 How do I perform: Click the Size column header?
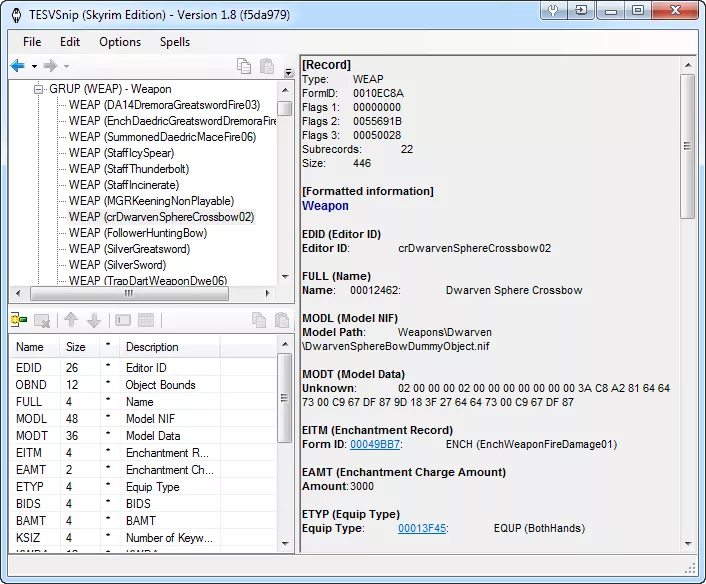click(79, 347)
